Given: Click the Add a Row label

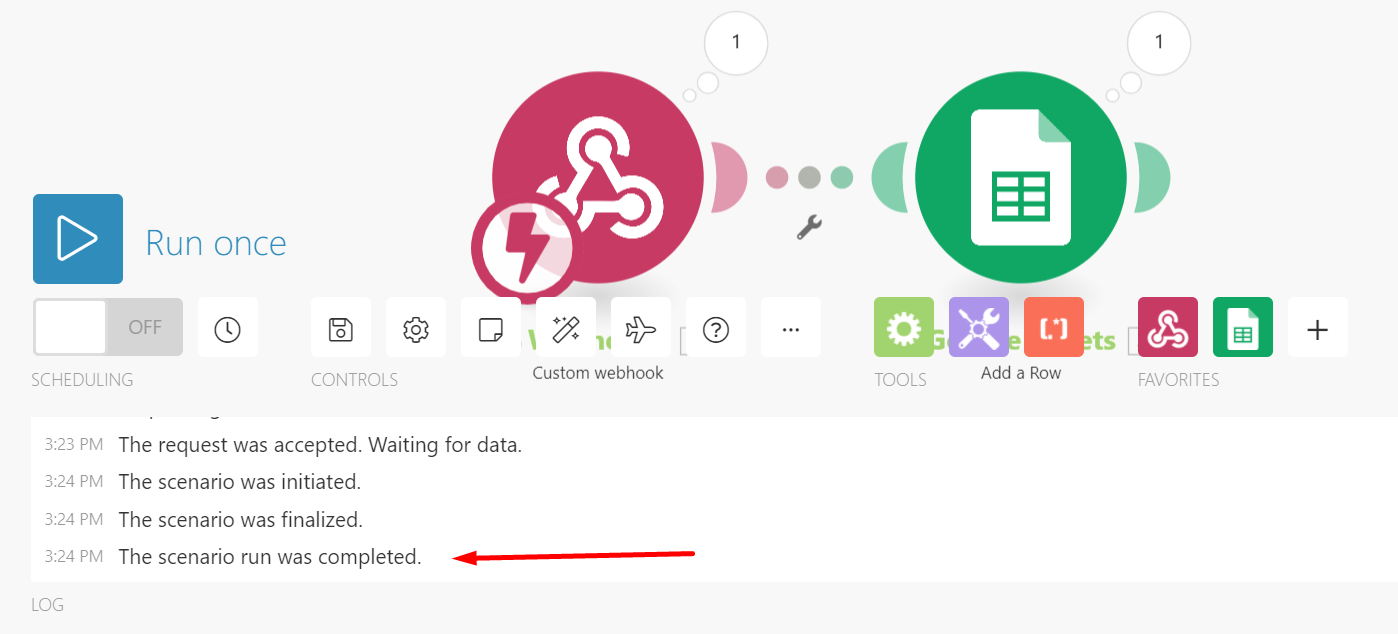Looking at the screenshot, I should [1021, 373].
